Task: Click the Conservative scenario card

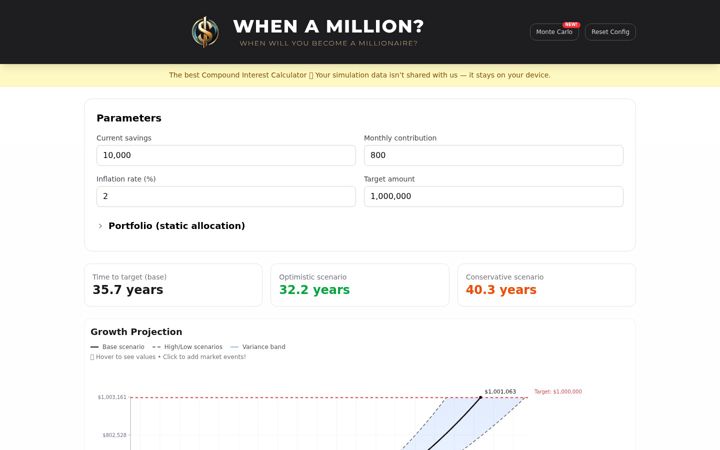Action: coord(546,285)
